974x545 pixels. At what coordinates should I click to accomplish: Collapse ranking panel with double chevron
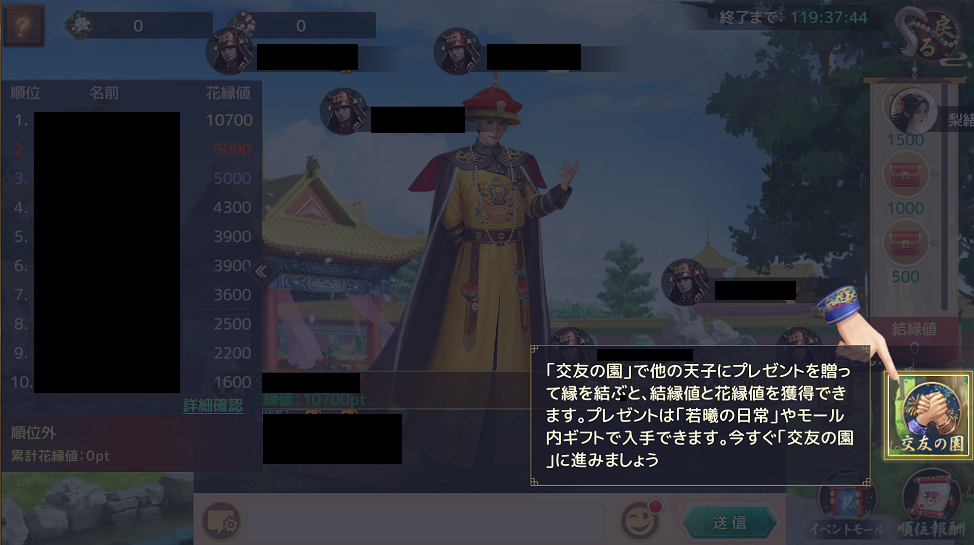[262, 272]
